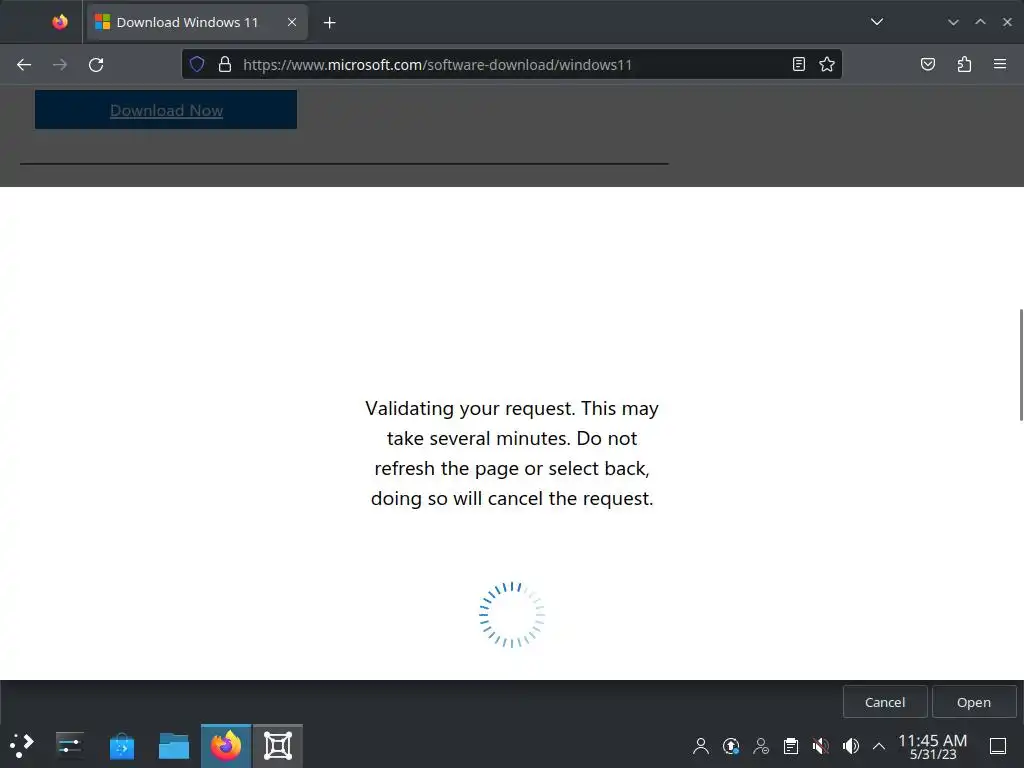
Task: Go back to the previous page
Action: (x=24, y=65)
